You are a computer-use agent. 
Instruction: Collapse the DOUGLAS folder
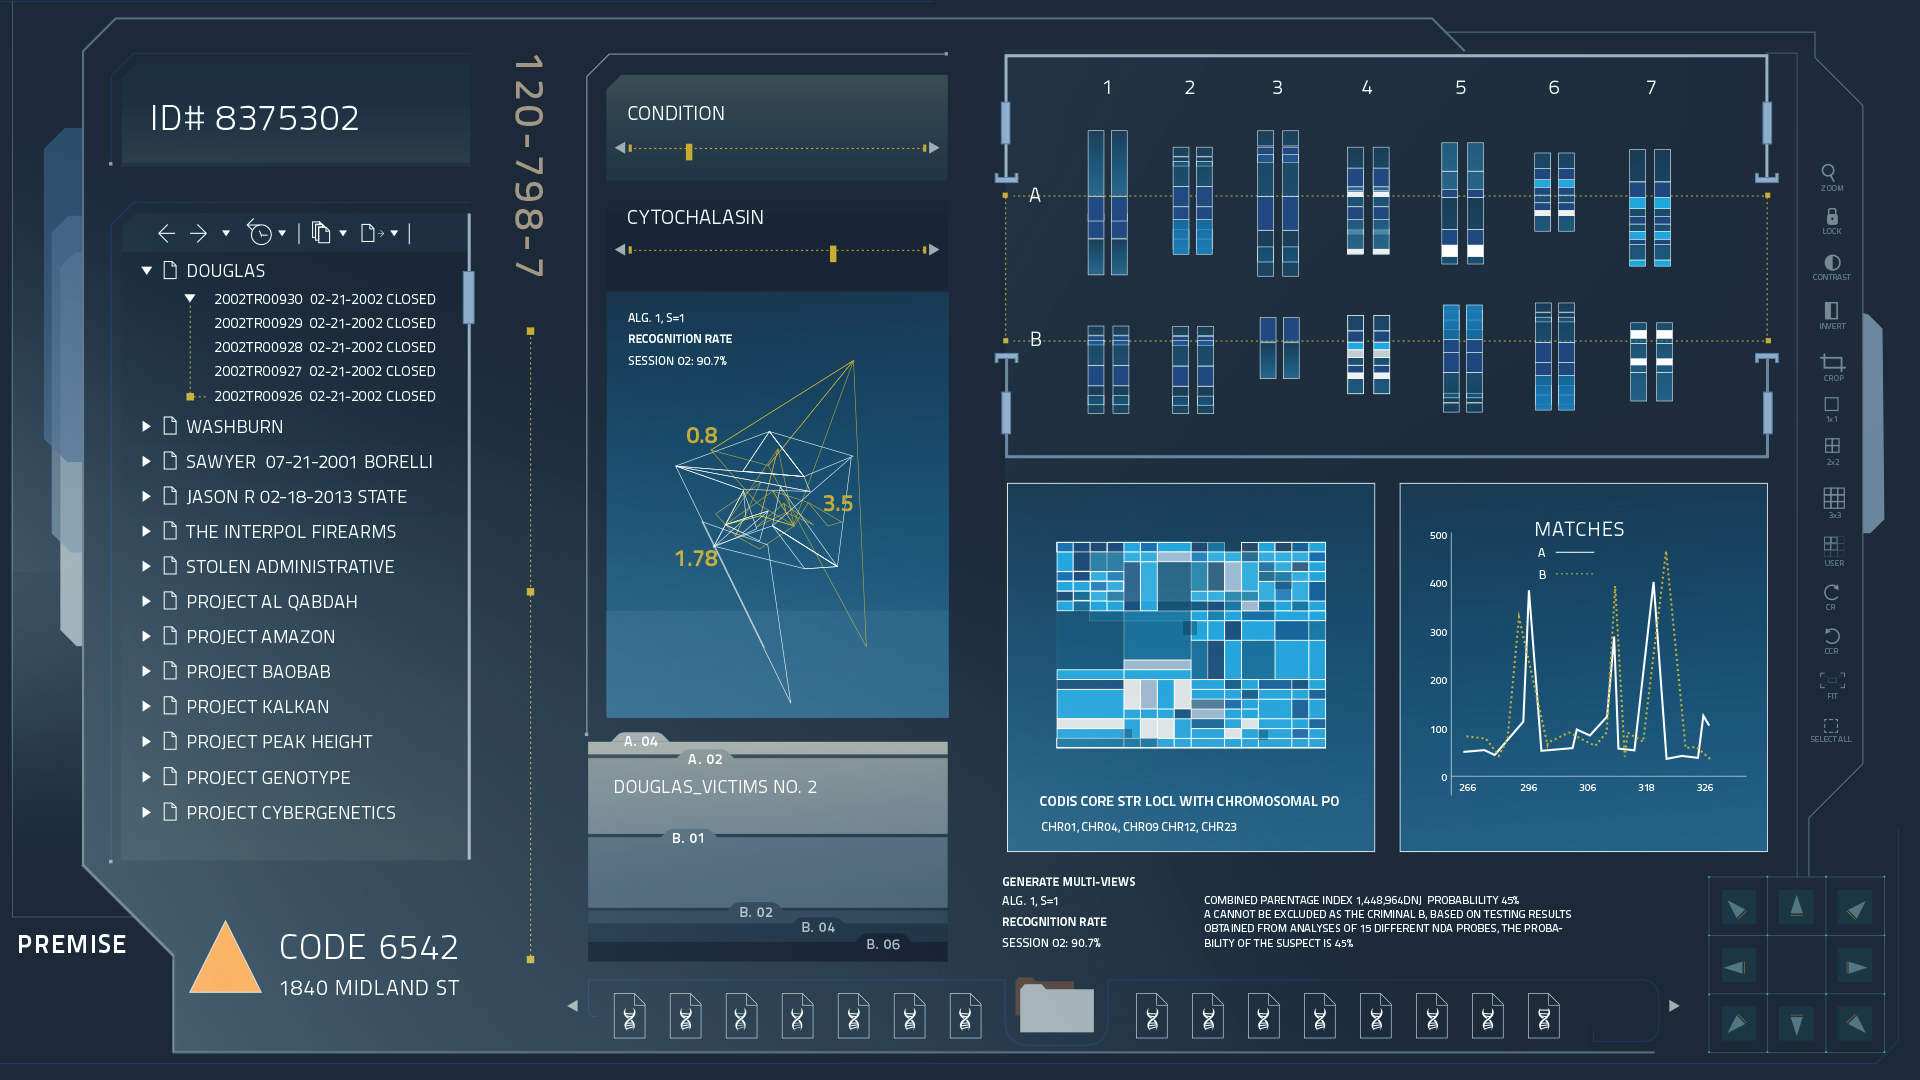tap(147, 271)
